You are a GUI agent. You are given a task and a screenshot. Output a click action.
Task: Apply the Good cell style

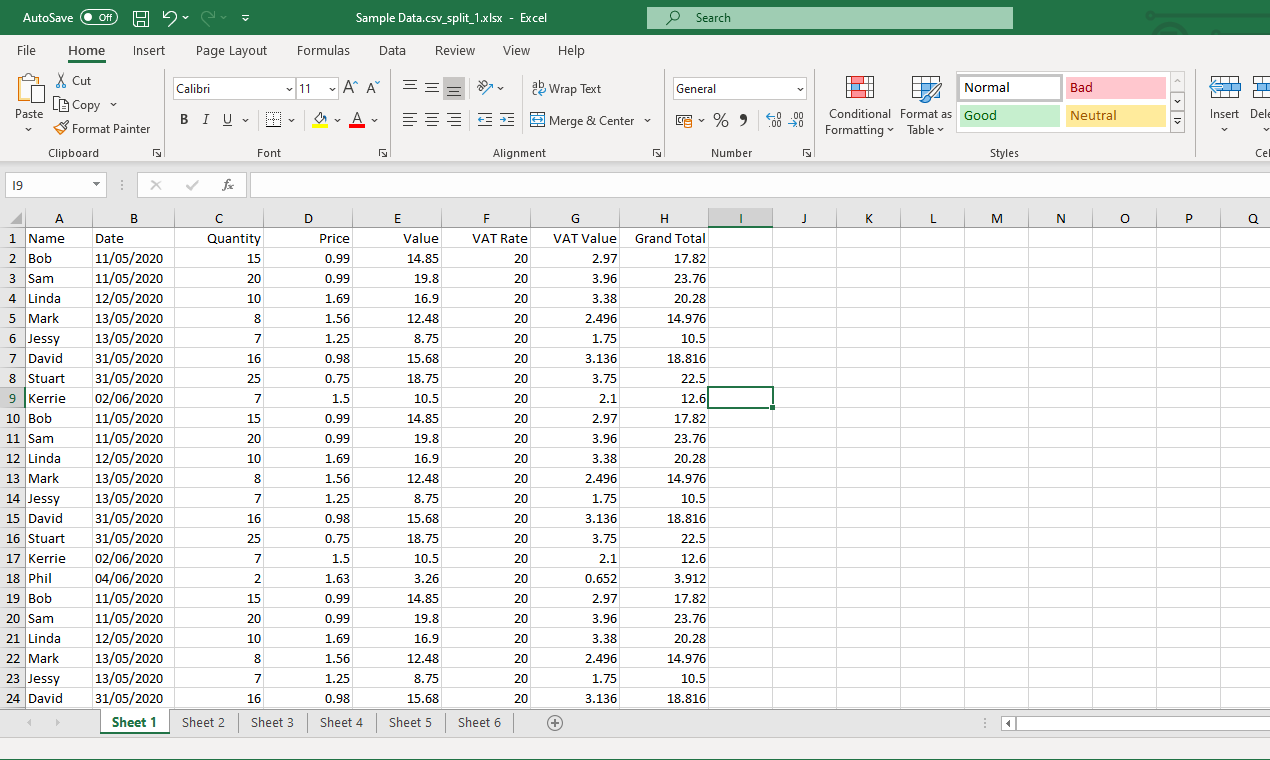[x=1008, y=116]
